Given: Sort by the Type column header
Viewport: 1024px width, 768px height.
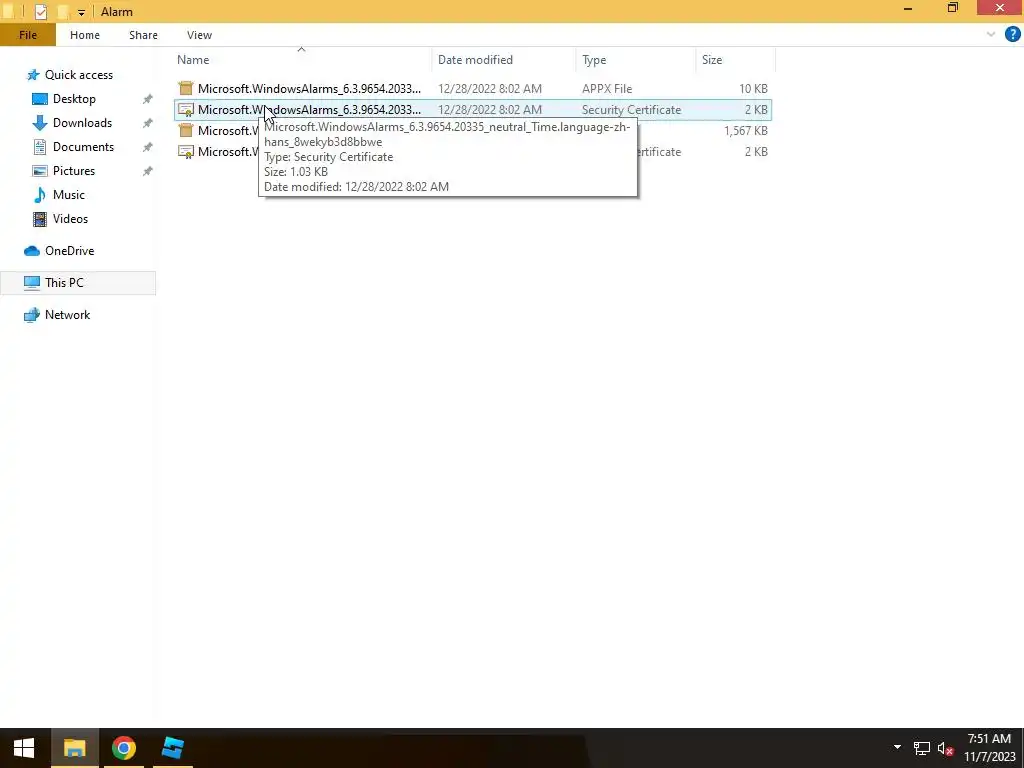Looking at the screenshot, I should (594, 59).
